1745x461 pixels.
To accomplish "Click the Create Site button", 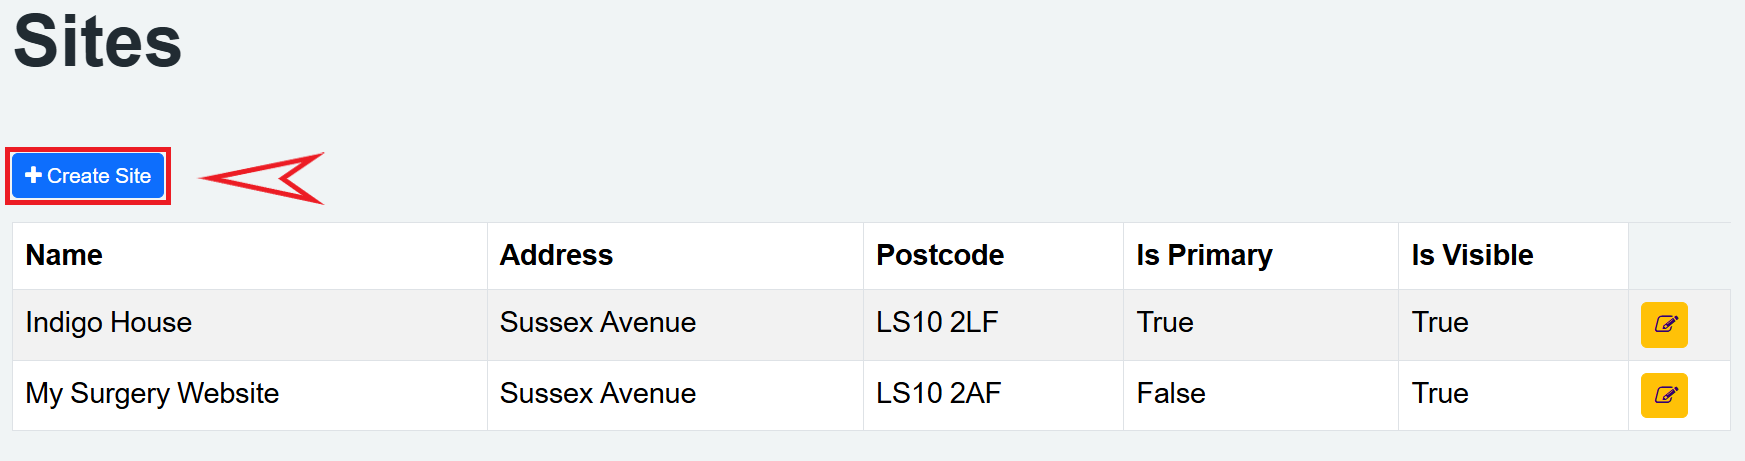I will (x=88, y=176).
